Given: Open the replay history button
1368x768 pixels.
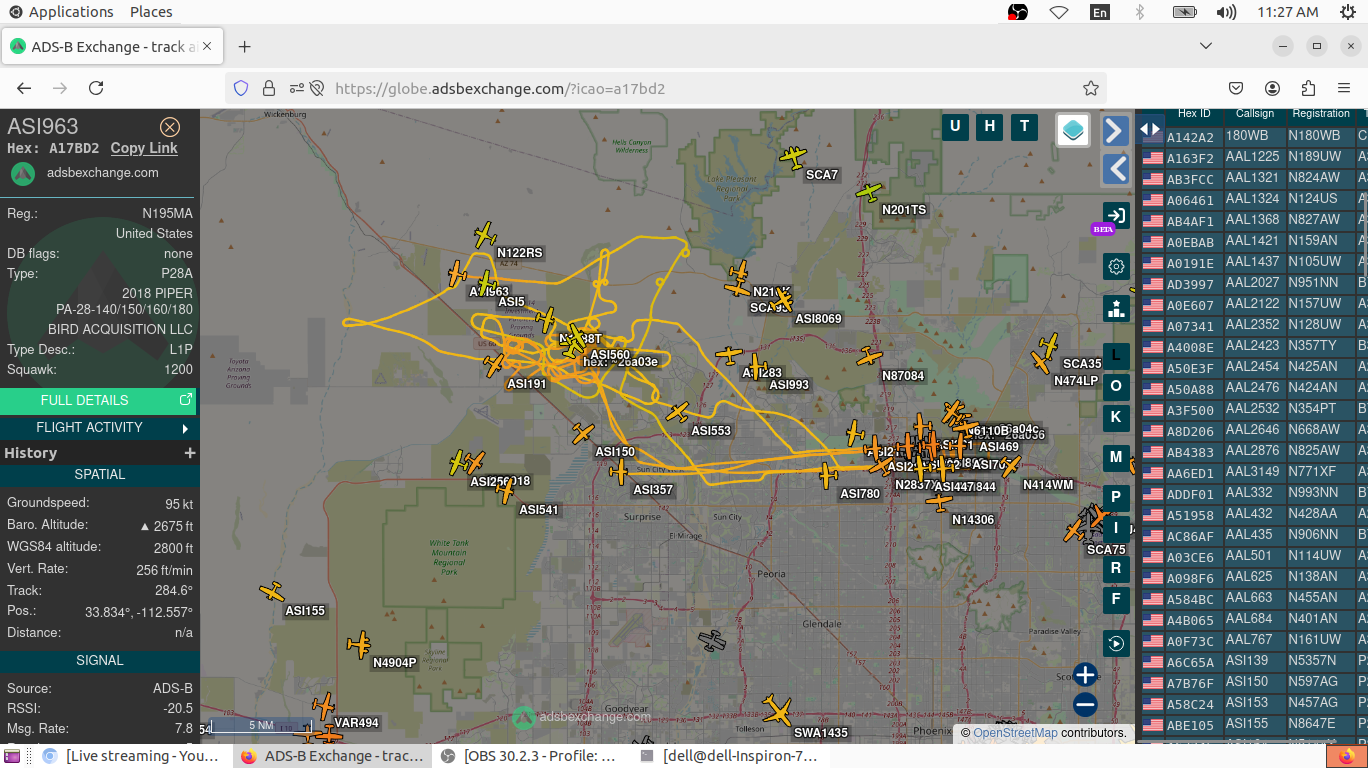Looking at the screenshot, I should (1116, 643).
